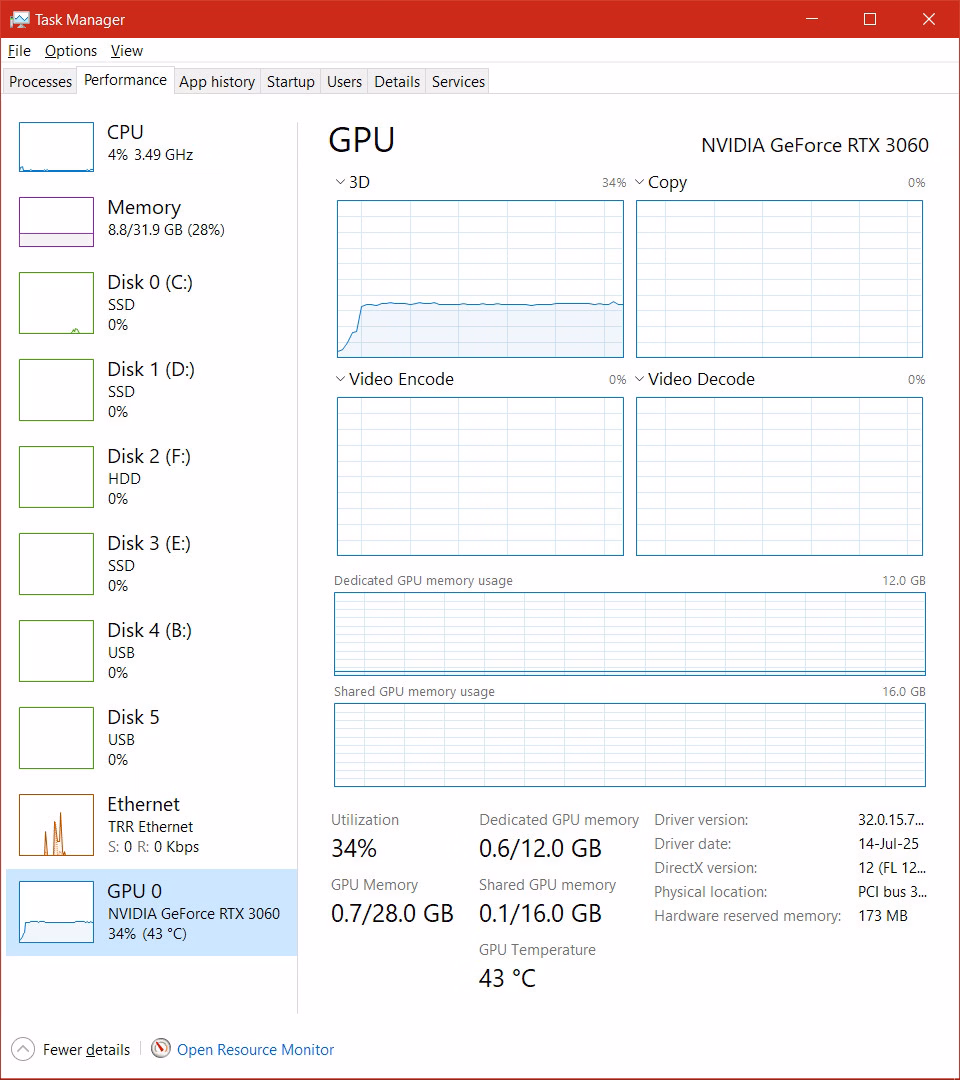
Task: Select the Ethernet activity mini graph
Action: point(56,824)
